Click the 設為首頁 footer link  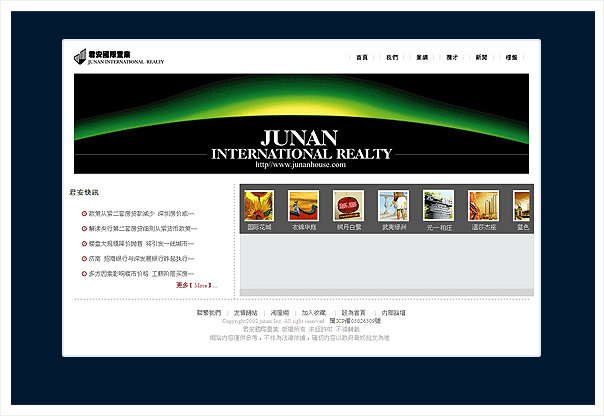(354, 313)
